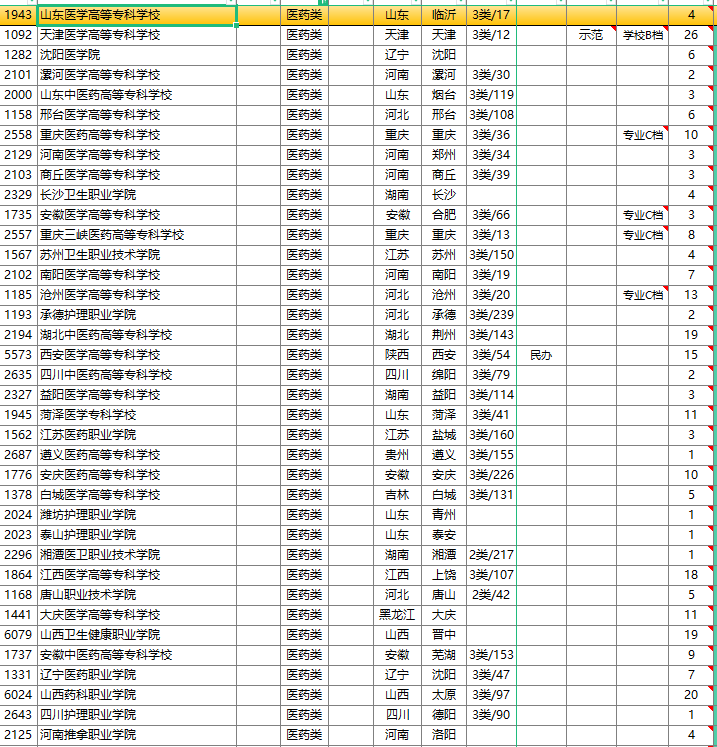
Task: Select 苏州卫生职业技术学院 cell
Action: [x=137, y=255]
